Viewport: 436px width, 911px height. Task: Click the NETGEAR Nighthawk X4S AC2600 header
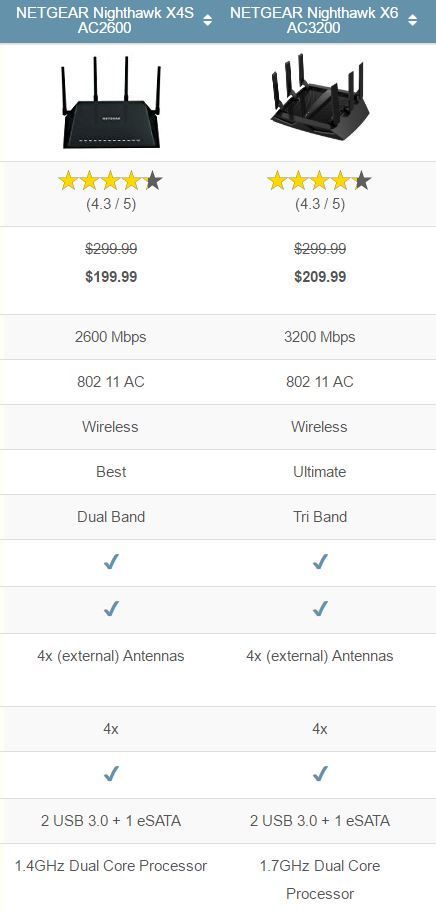105,20
